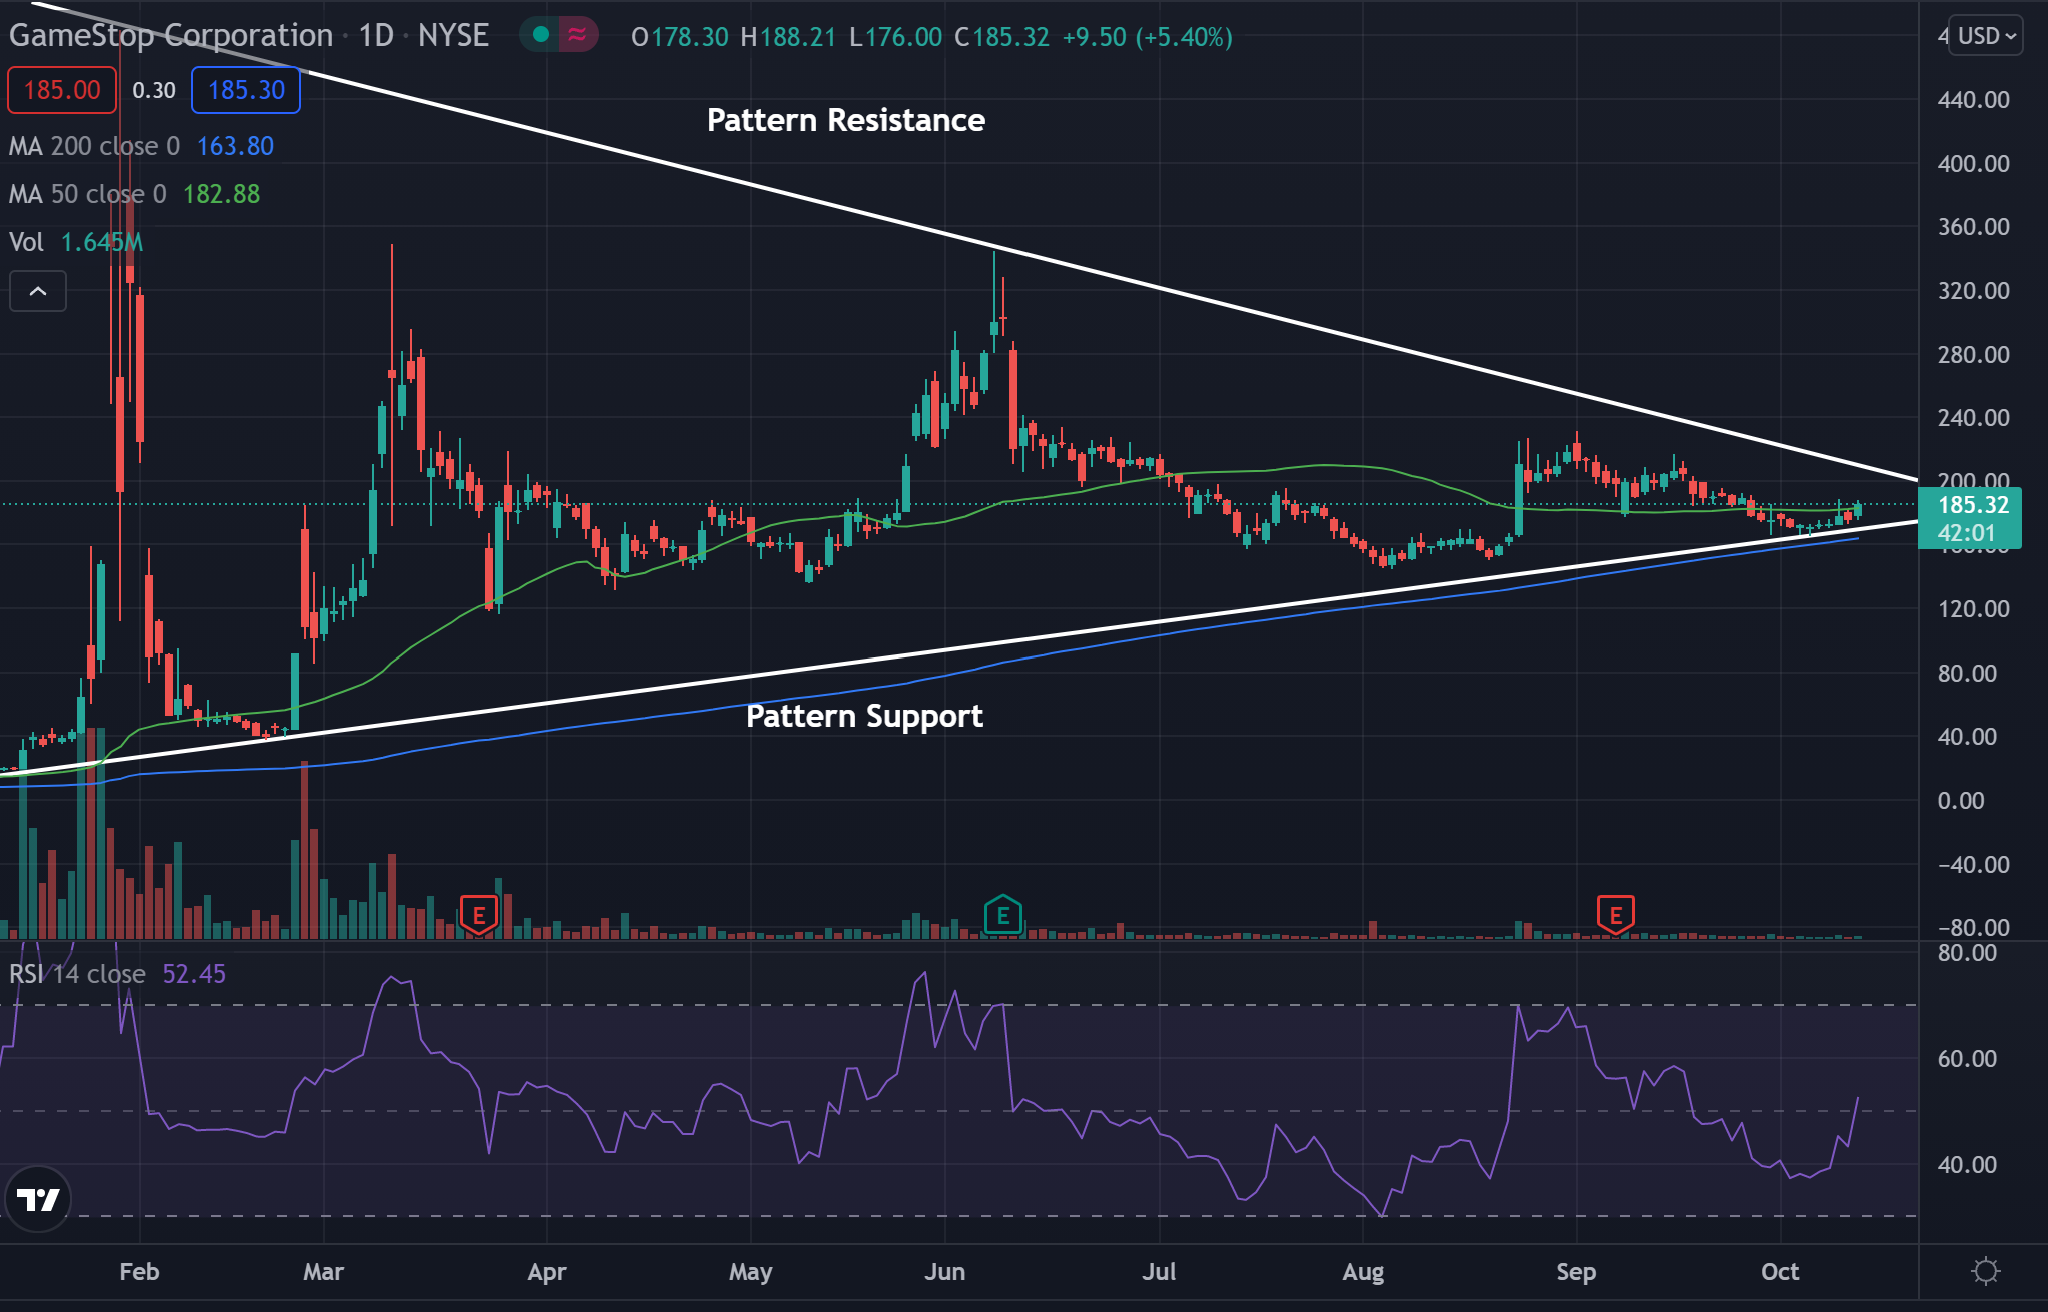
Task: Click the 0.30 spread value
Action: 154,90
